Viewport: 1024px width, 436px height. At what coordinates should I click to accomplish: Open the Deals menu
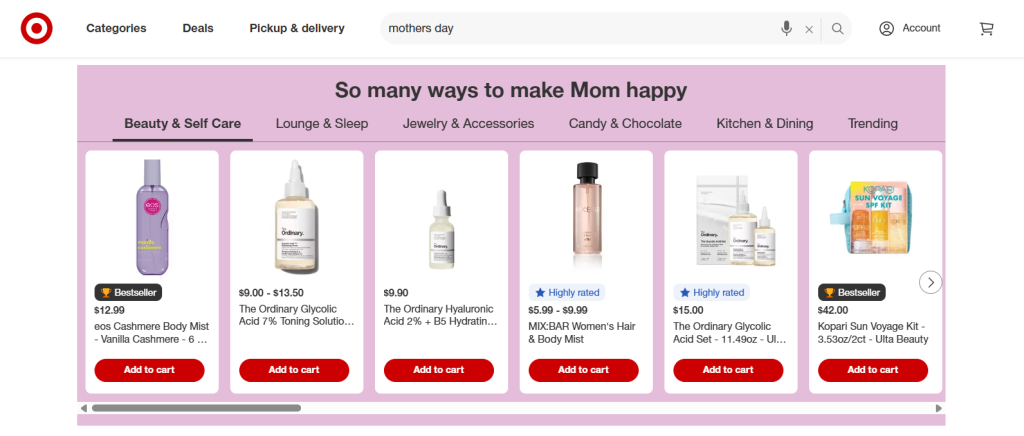[x=198, y=28]
